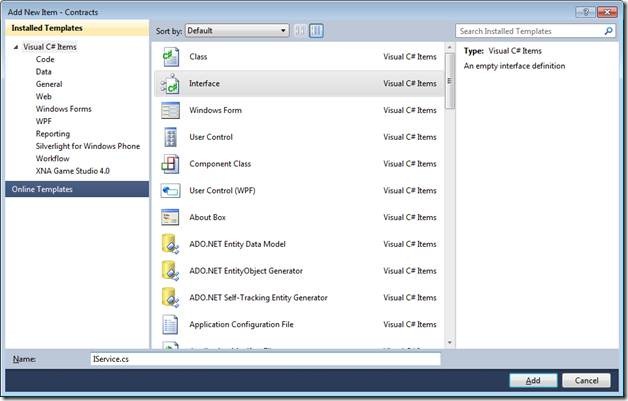Open the Sort by dropdown
Viewport: 628px width, 401px height.
[240, 31]
